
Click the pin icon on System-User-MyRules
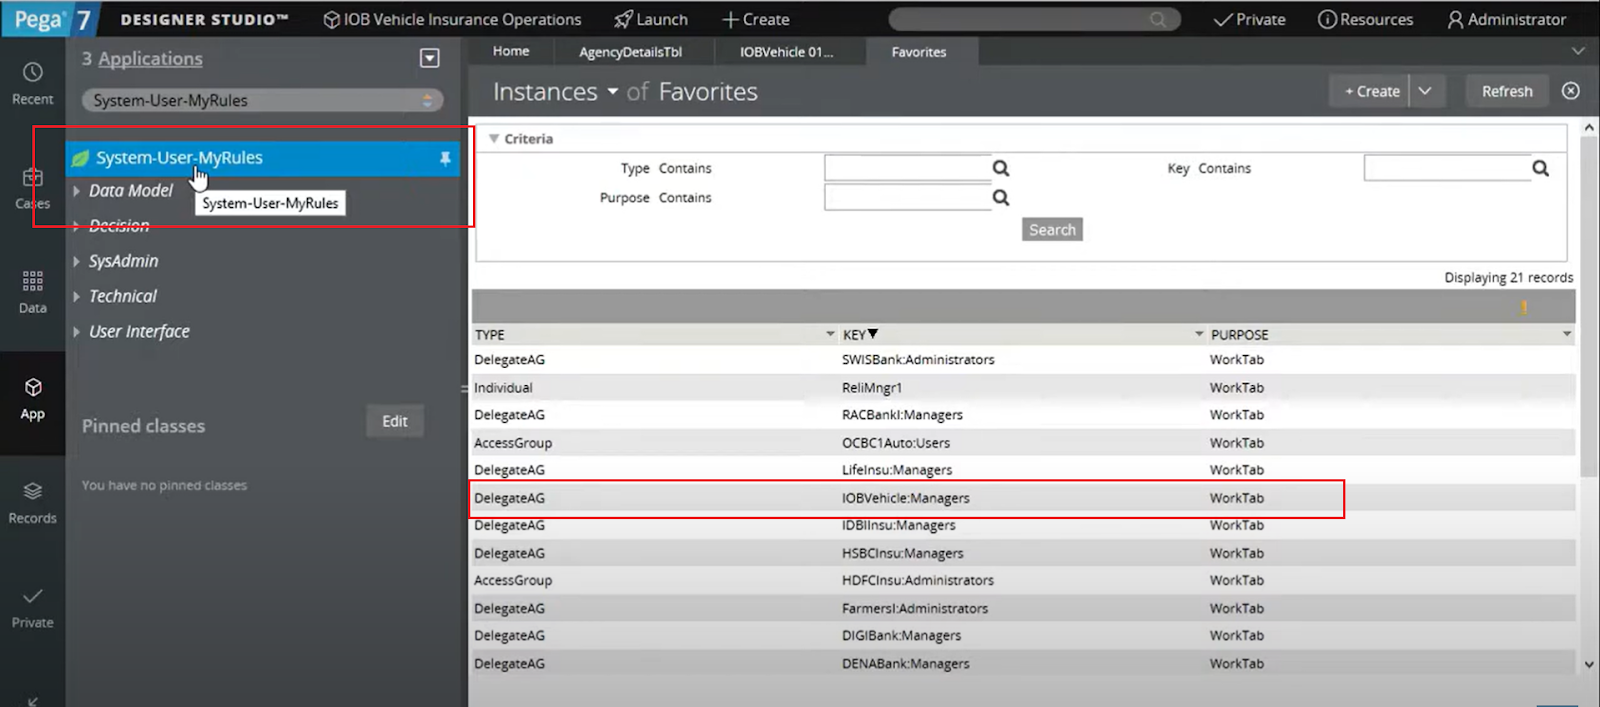pos(445,158)
